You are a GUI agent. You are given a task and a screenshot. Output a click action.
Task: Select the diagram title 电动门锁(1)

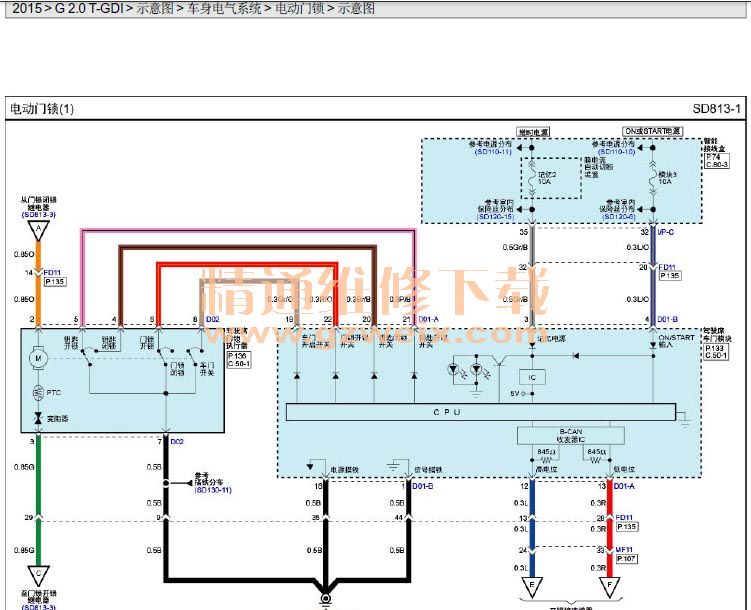[x=42, y=109]
